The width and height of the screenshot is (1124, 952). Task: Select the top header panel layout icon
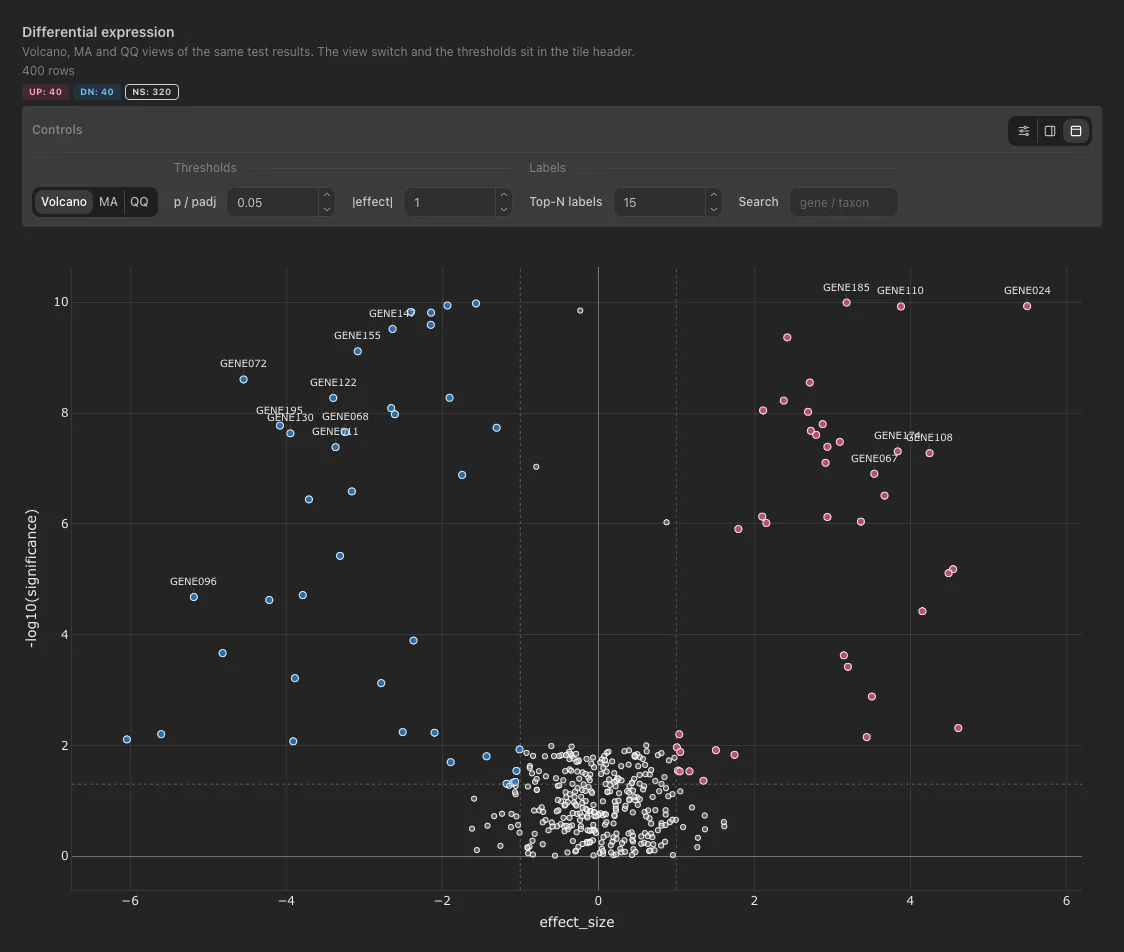click(x=1076, y=131)
